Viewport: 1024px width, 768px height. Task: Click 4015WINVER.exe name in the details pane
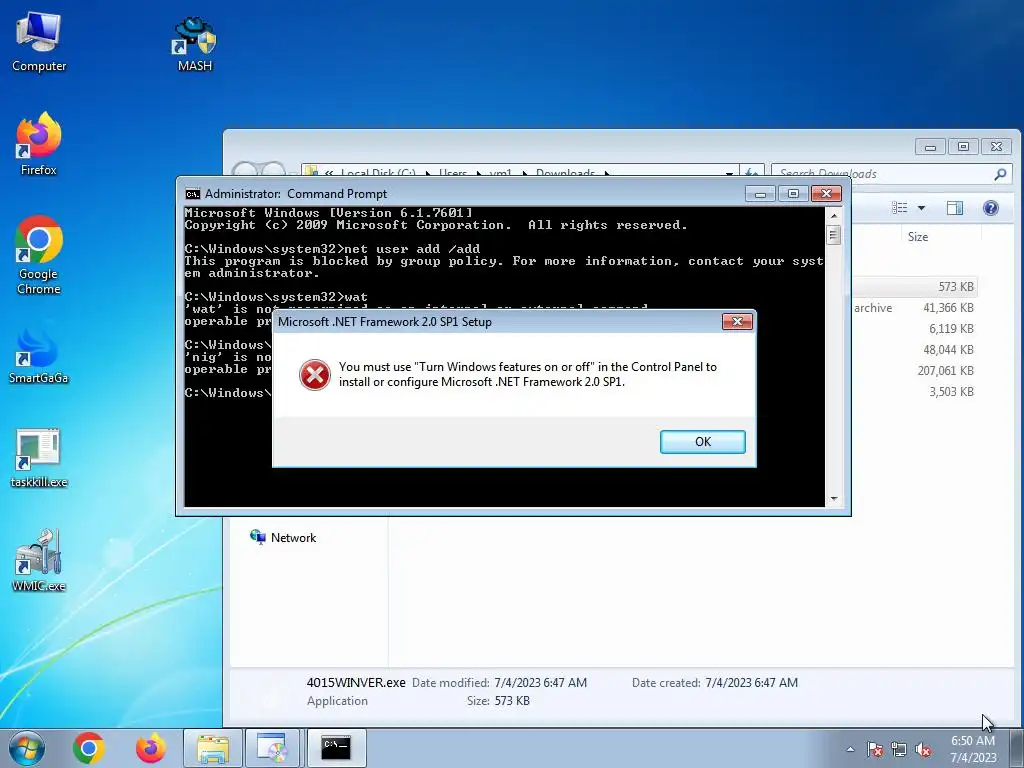pyautogui.click(x=356, y=682)
